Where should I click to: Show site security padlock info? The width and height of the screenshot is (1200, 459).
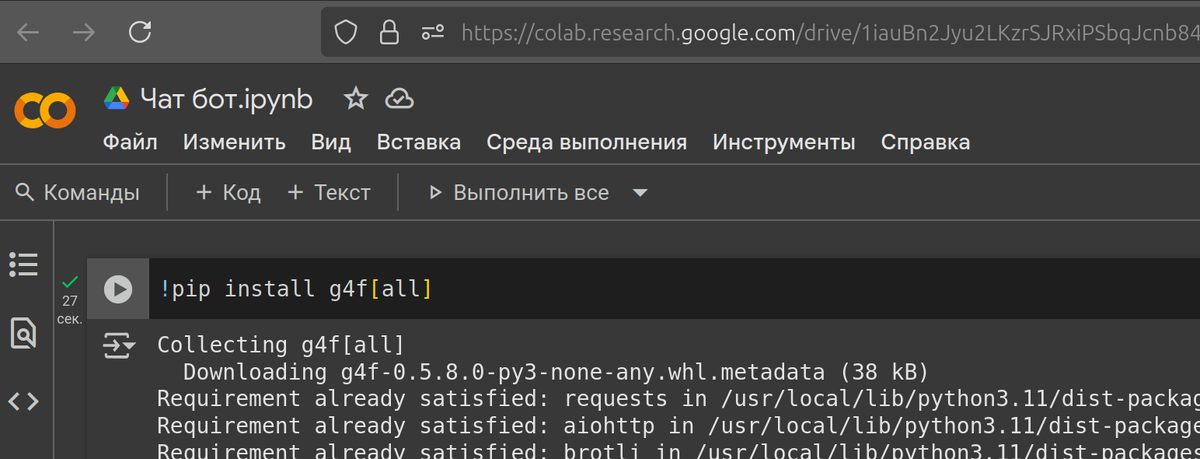(389, 33)
